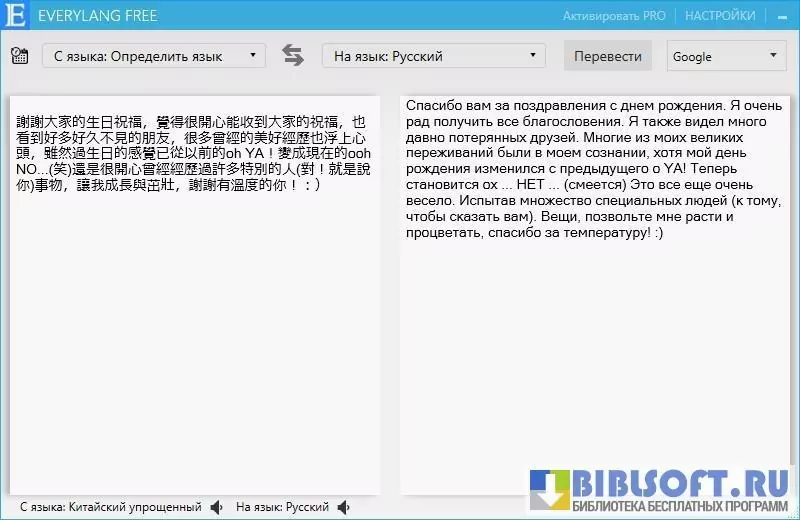Click the 'С языка: Китайский упрощенный' status label
The height and width of the screenshot is (520, 800).
pyautogui.click(x=110, y=507)
